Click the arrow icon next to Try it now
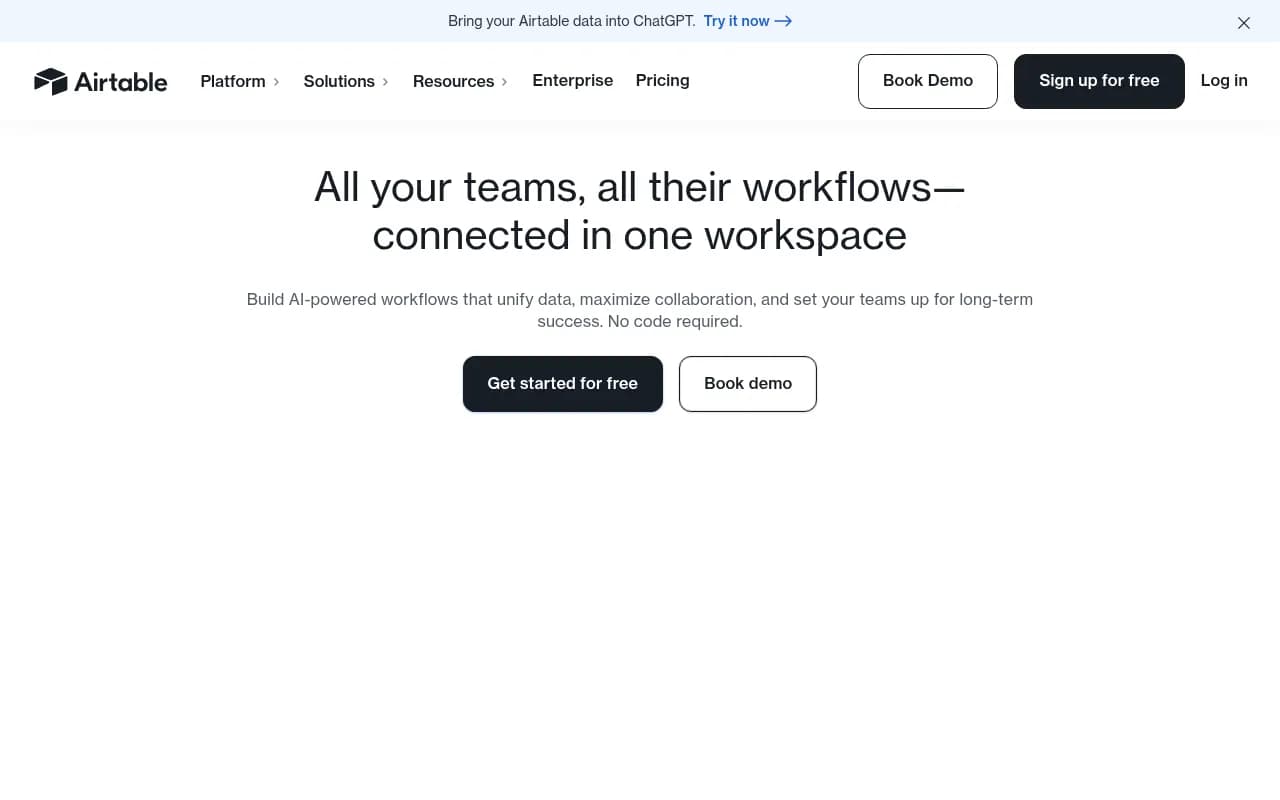This screenshot has height=800, width=1280. [782, 21]
